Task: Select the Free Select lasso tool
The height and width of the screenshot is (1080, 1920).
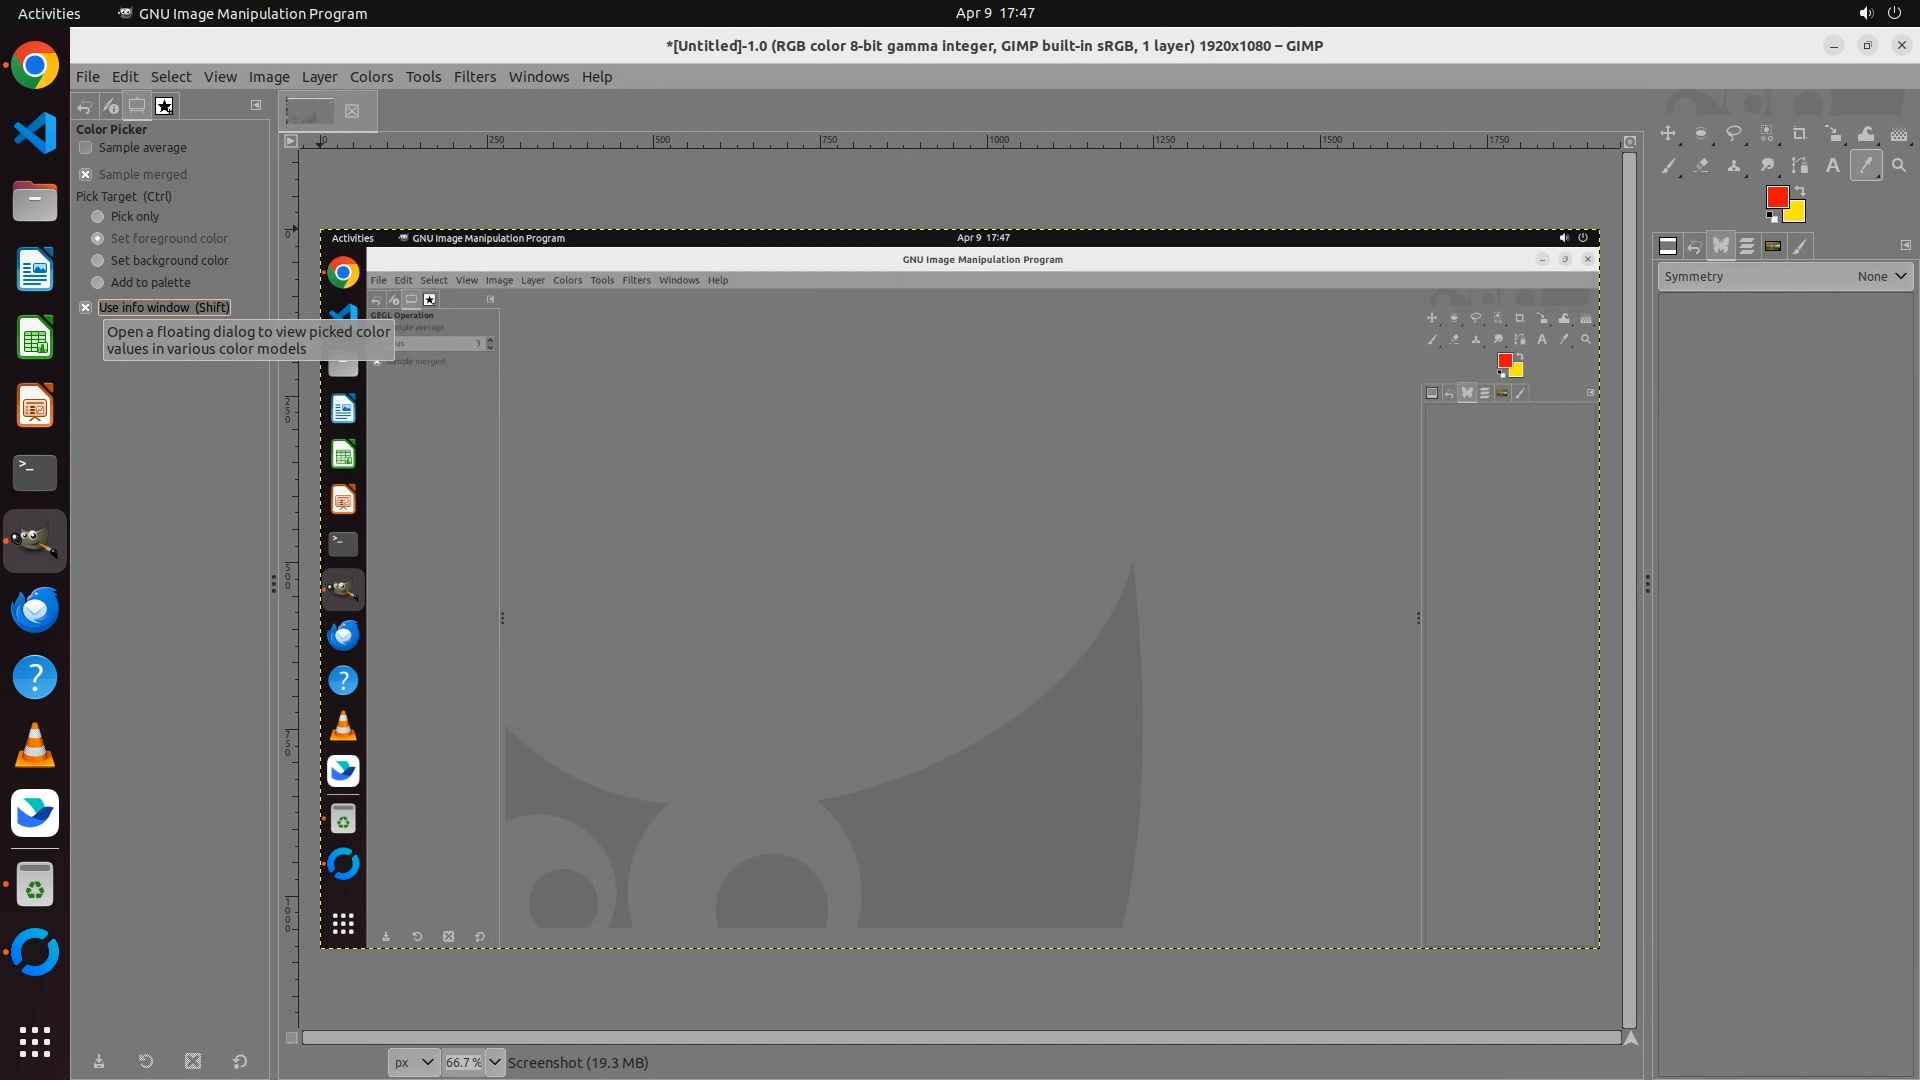Action: point(1734,134)
